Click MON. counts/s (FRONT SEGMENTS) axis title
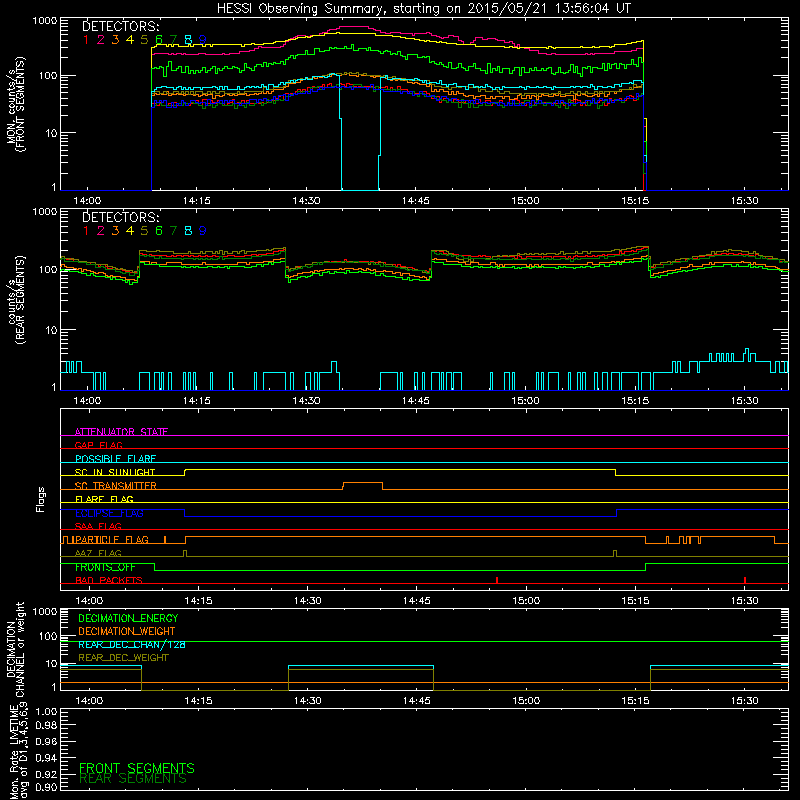800x800 pixels. click(15, 104)
